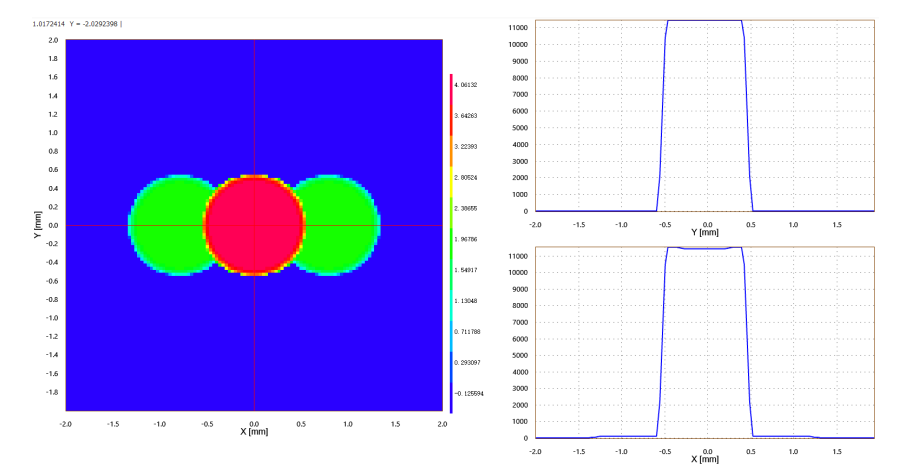Click the 11000 tick label of the top profile plot
This screenshot has height=470, width=903.
click(x=519, y=28)
